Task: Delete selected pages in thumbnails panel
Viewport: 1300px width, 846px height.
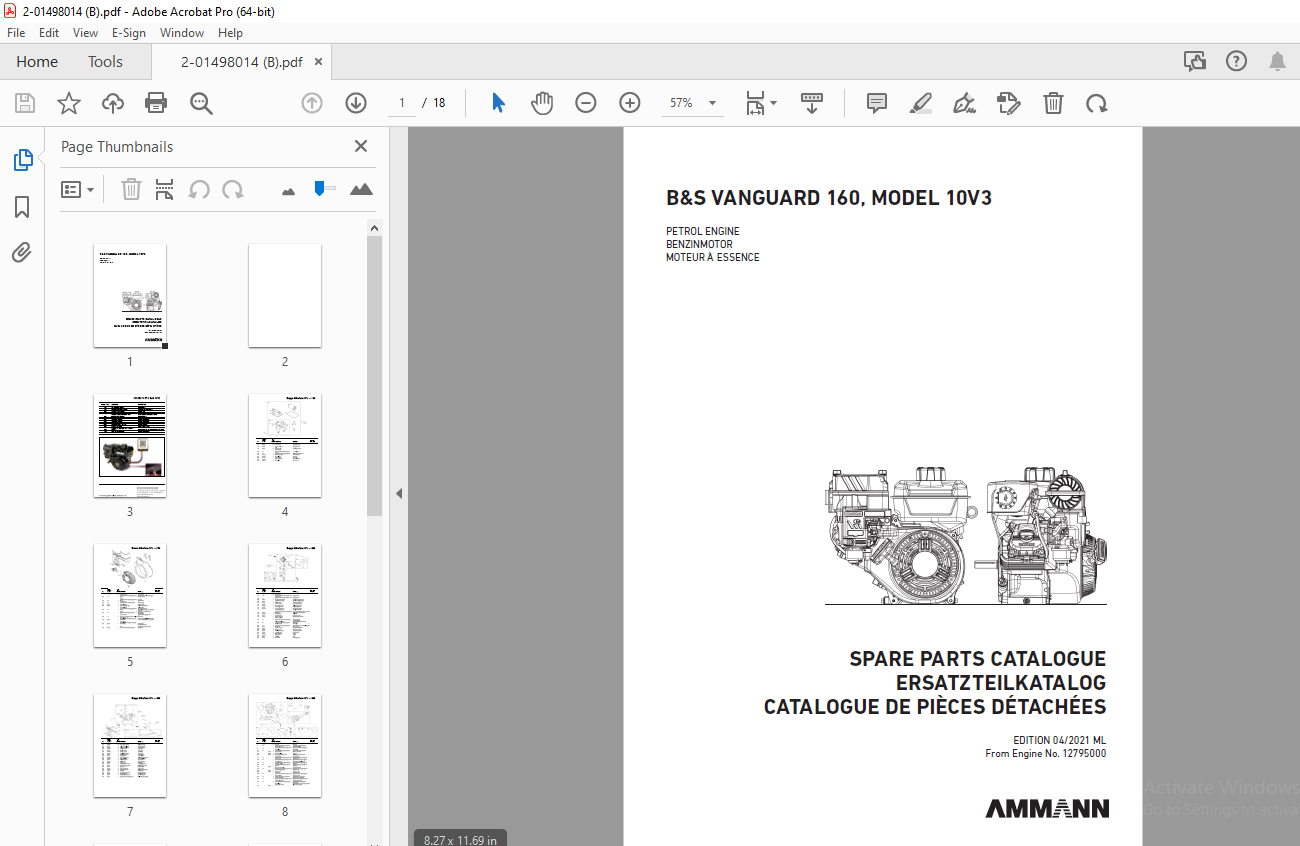Action: point(131,189)
